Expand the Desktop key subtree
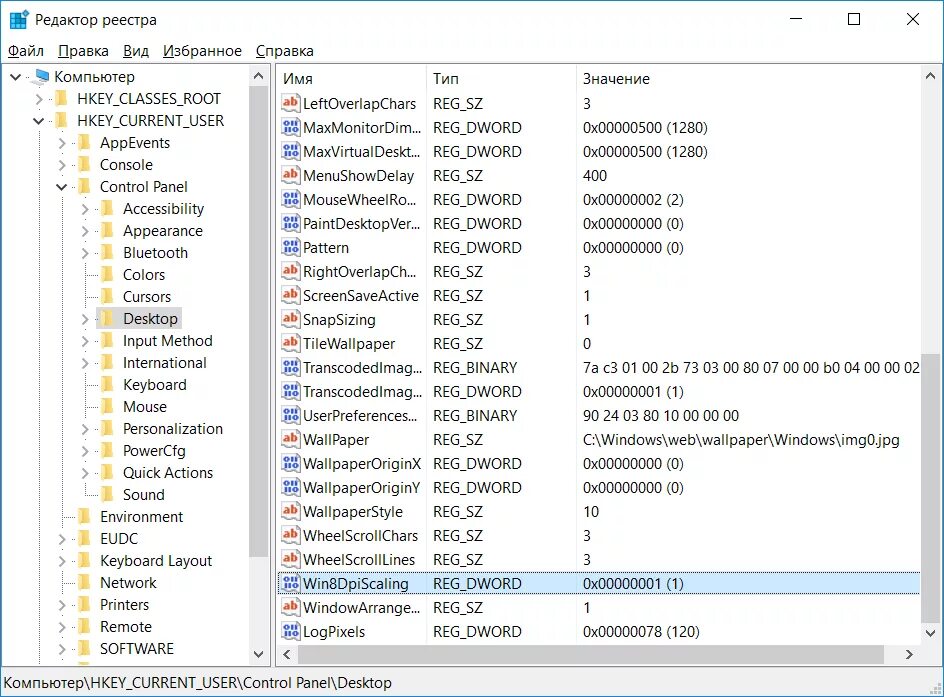The height and width of the screenshot is (697, 944). [85, 319]
